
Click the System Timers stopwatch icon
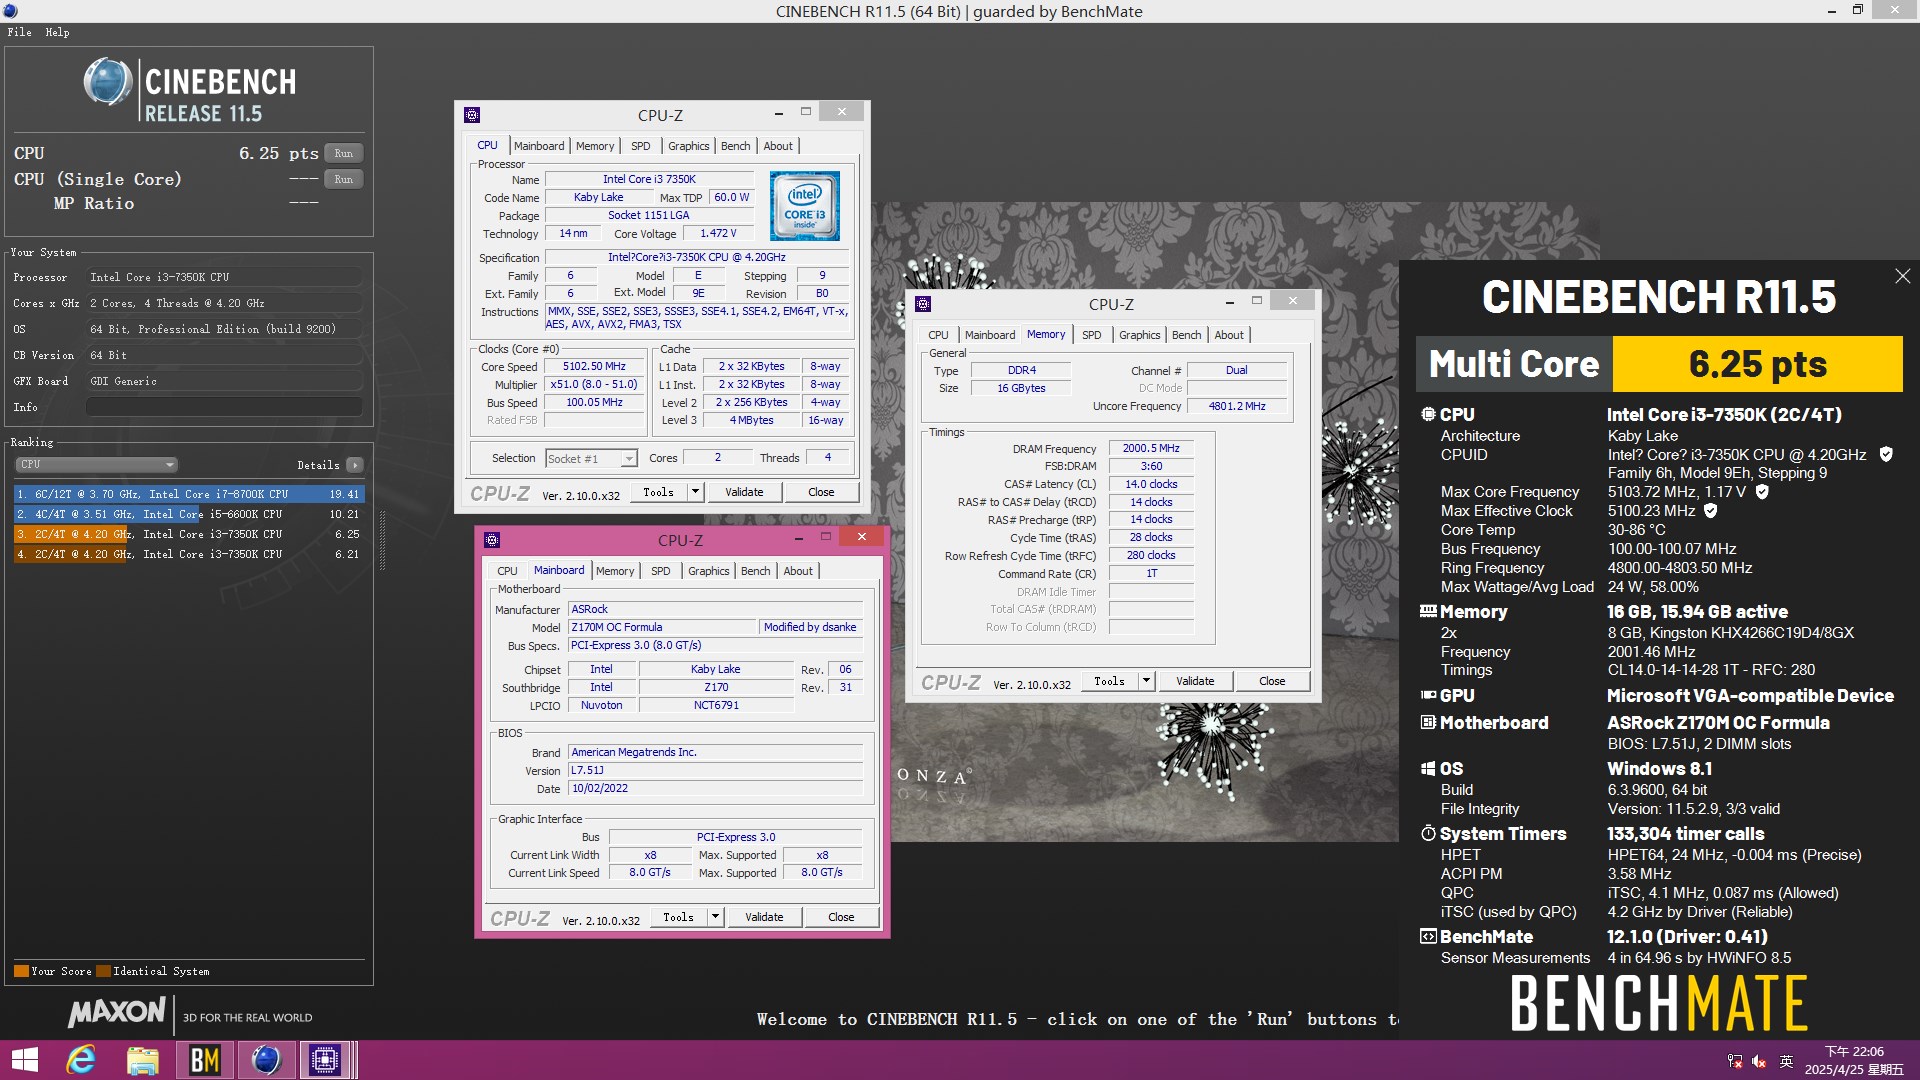1428,833
